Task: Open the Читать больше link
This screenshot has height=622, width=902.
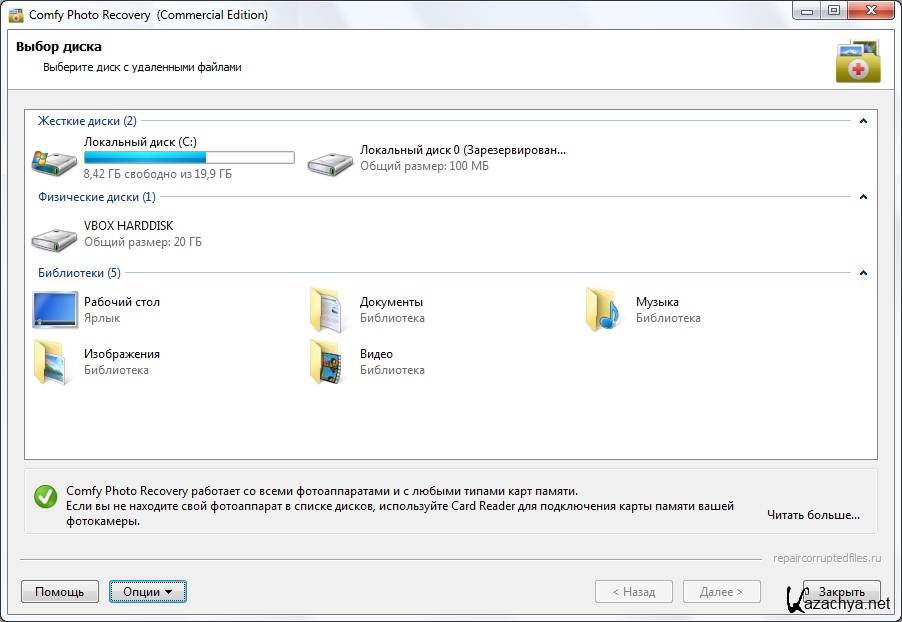Action: 813,515
